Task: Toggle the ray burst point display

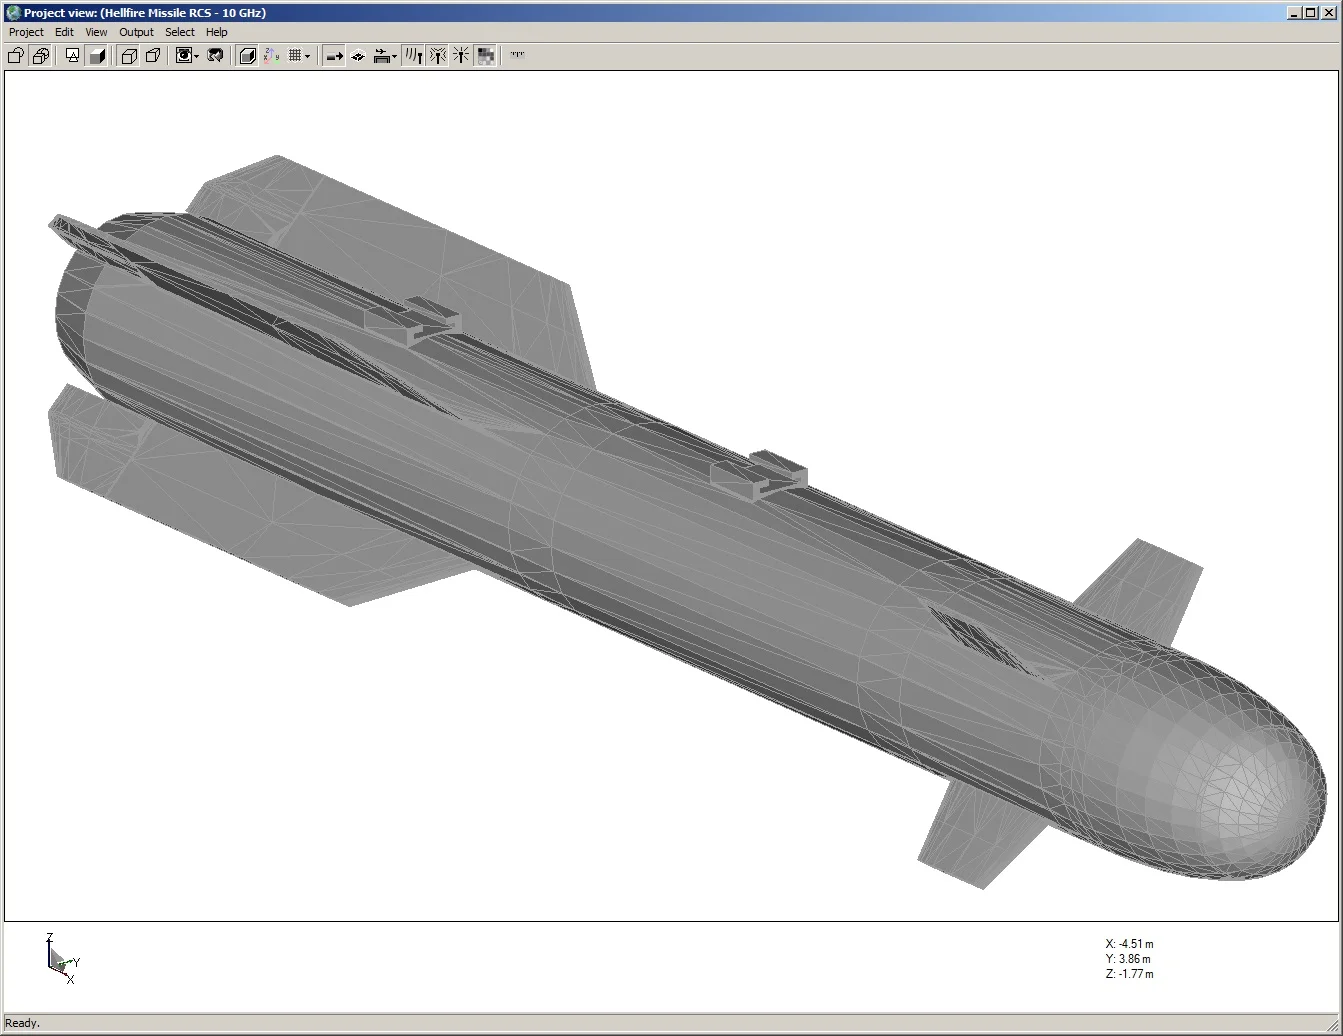Action: click(x=459, y=55)
